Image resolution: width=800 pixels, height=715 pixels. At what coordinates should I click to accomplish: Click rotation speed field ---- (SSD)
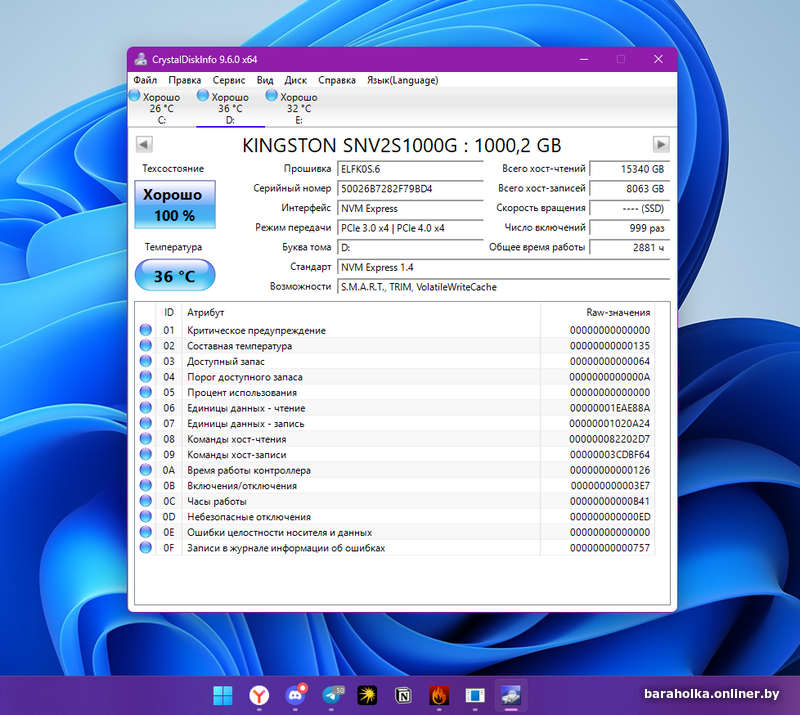pos(630,208)
